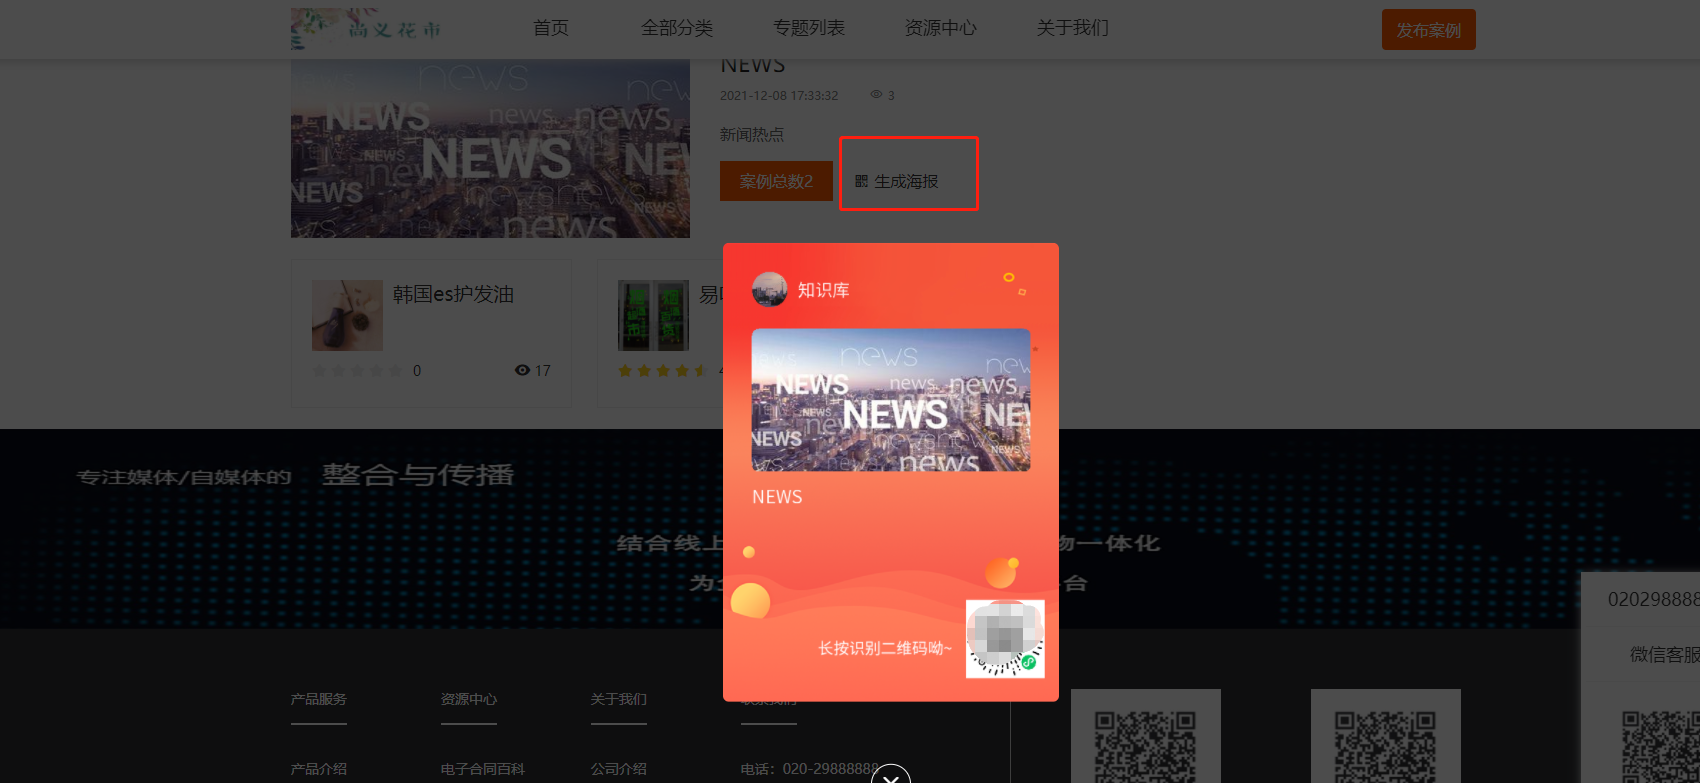The image size is (1700, 783).
Task: Open the 专题列表 nav item
Action: pyautogui.click(x=809, y=28)
